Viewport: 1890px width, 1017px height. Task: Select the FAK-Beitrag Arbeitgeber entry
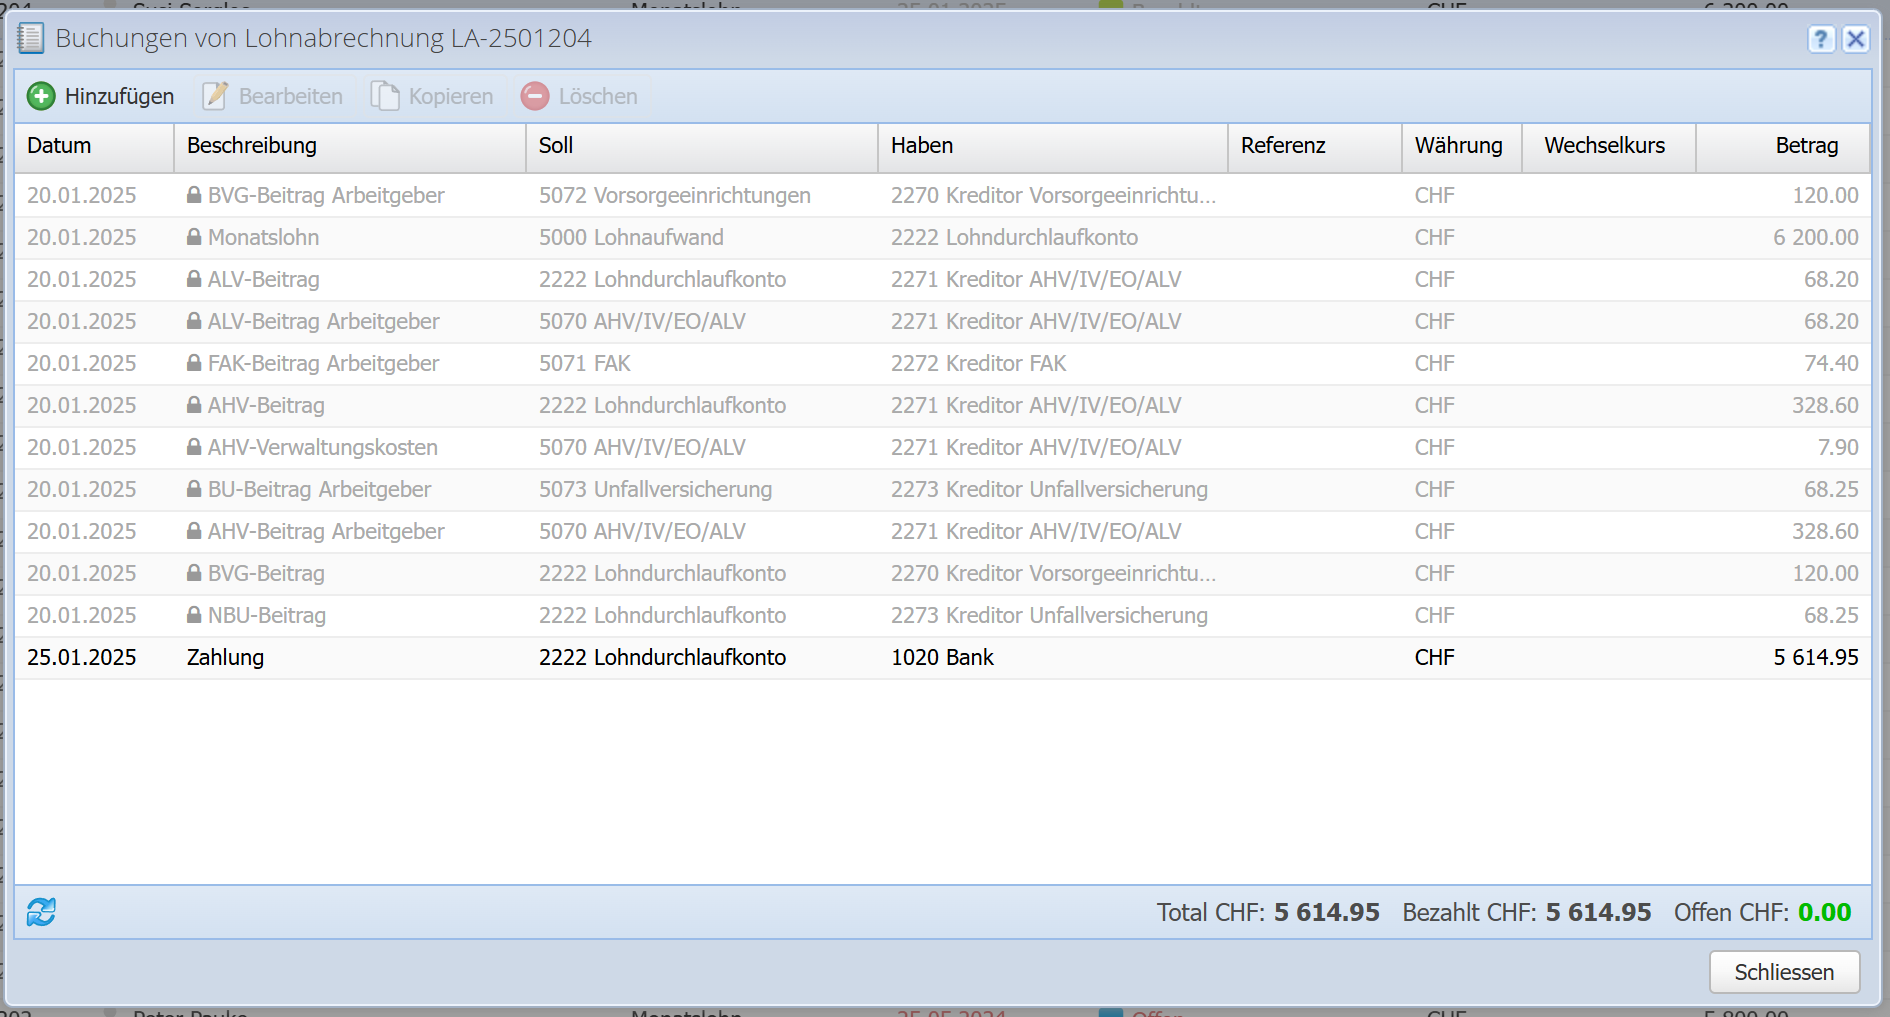coord(323,364)
